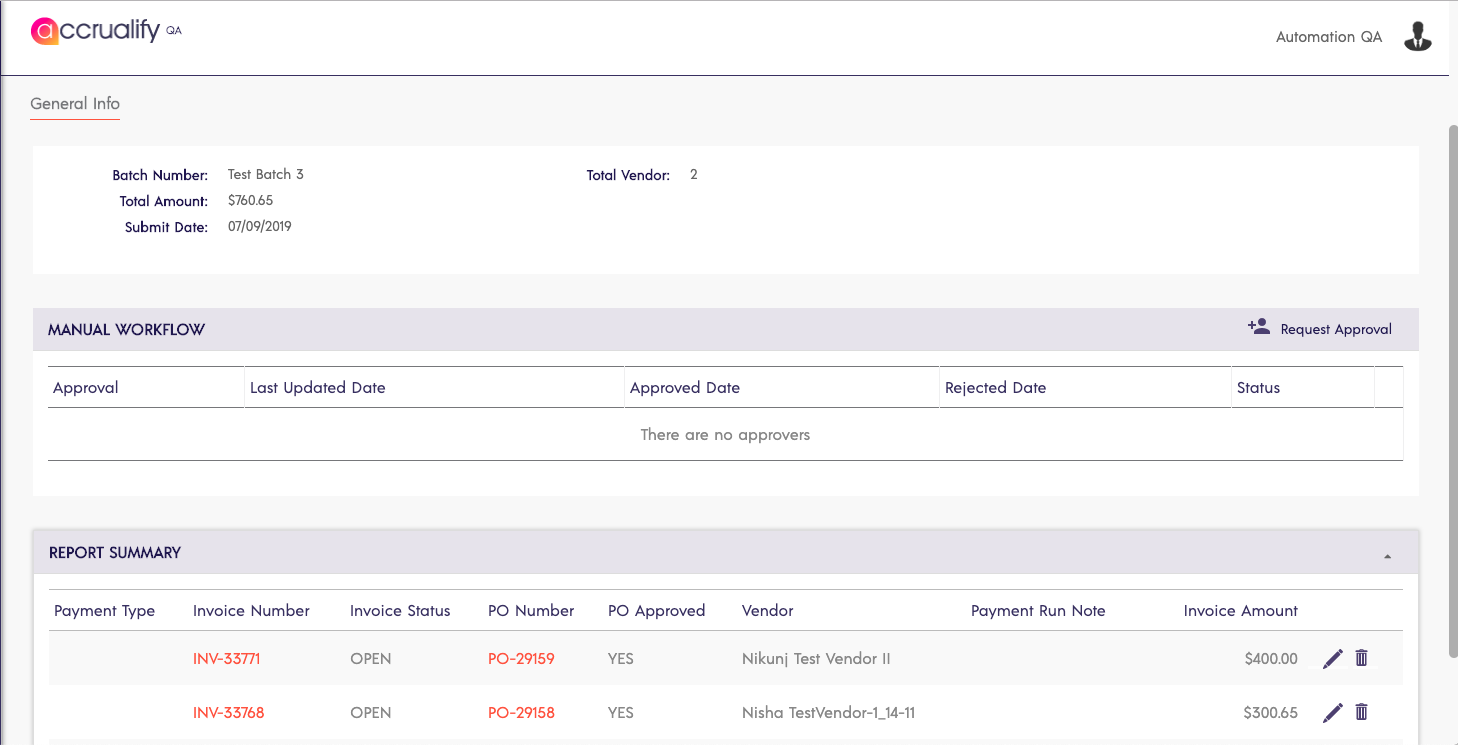Select the General Info tab

(x=75, y=104)
